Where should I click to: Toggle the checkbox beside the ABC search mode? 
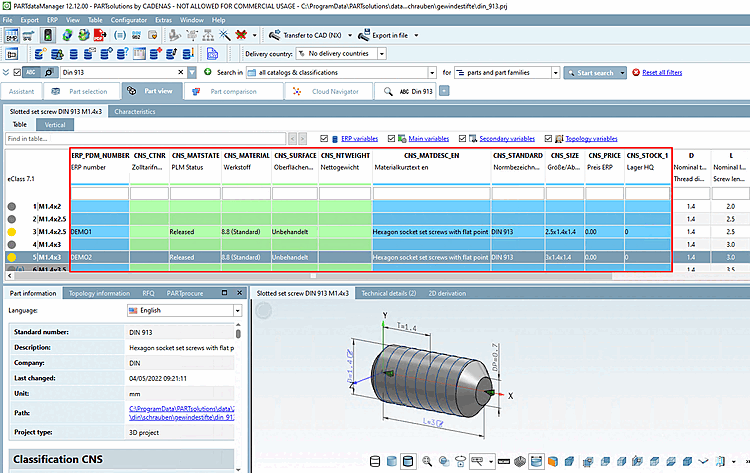(x=17, y=72)
